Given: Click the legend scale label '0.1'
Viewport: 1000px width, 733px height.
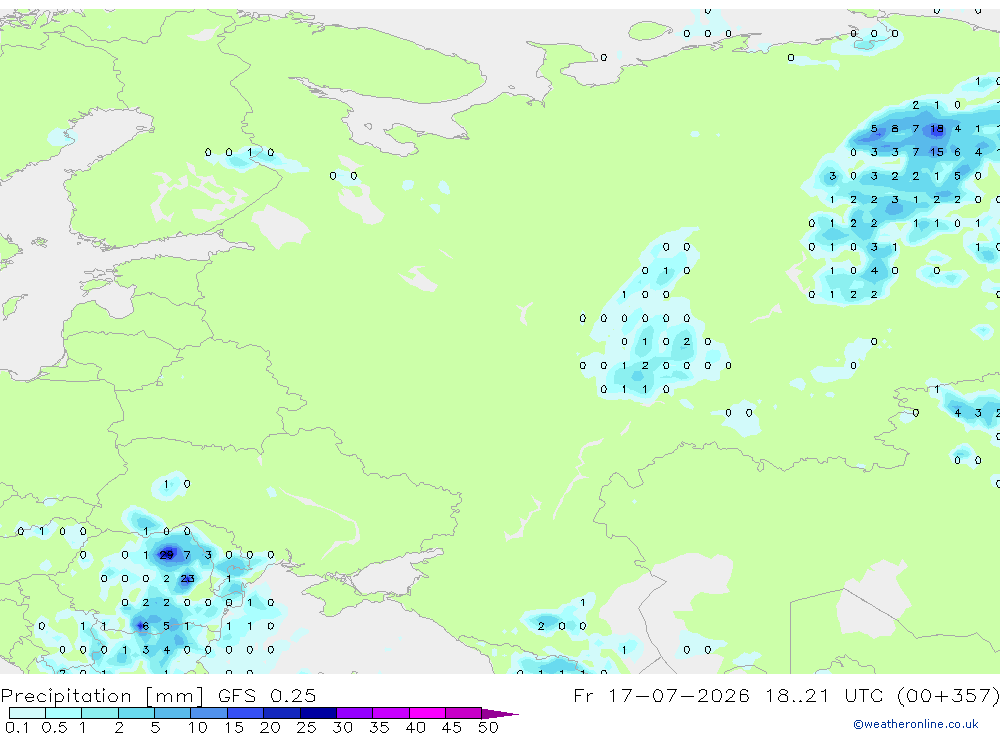Looking at the screenshot, I should (17, 727).
